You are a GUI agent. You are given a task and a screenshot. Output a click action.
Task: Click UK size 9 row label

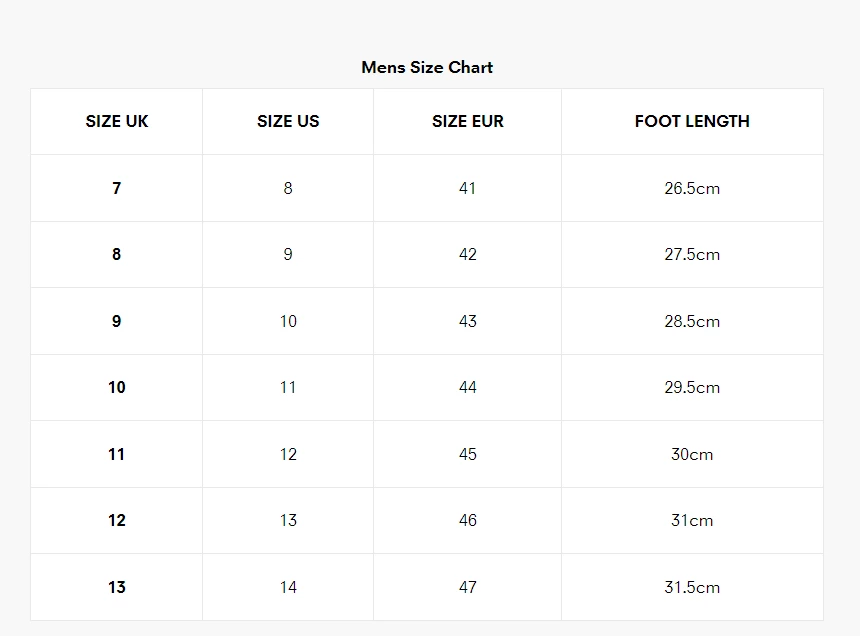click(117, 321)
